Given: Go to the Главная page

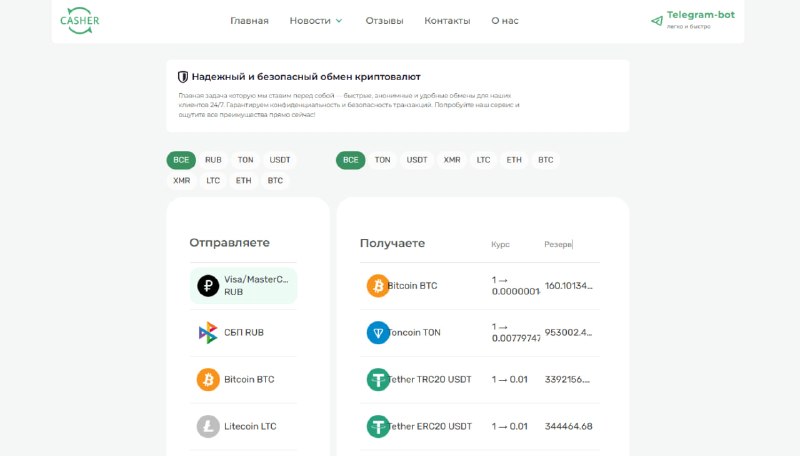Looking at the screenshot, I should click(249, 21).
